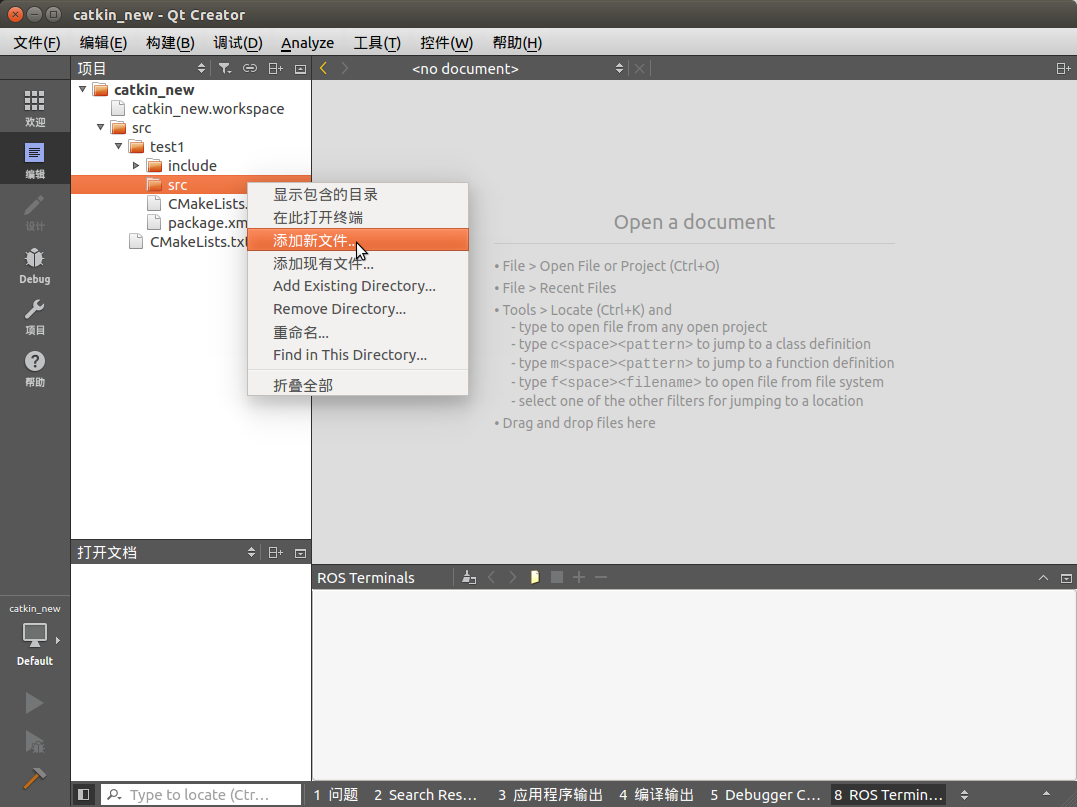
Task: Click the Type to locate search field
Action: (x=201, y=795)
